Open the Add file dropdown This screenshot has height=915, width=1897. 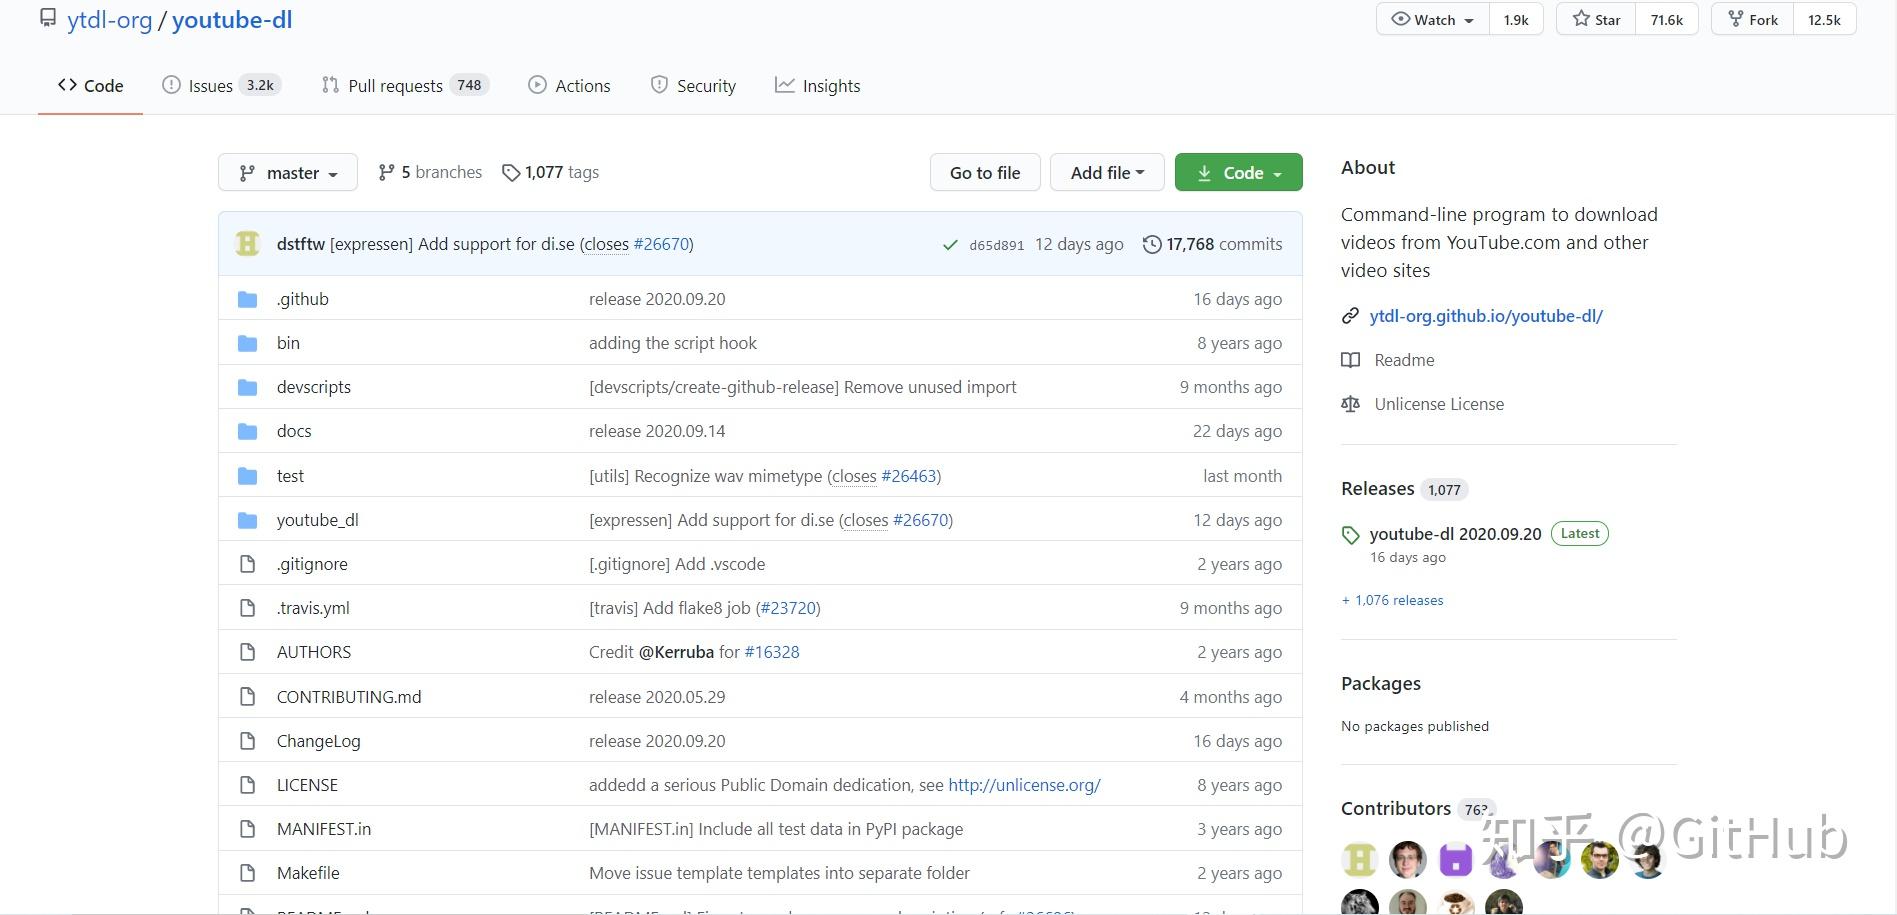[1106, 171]
